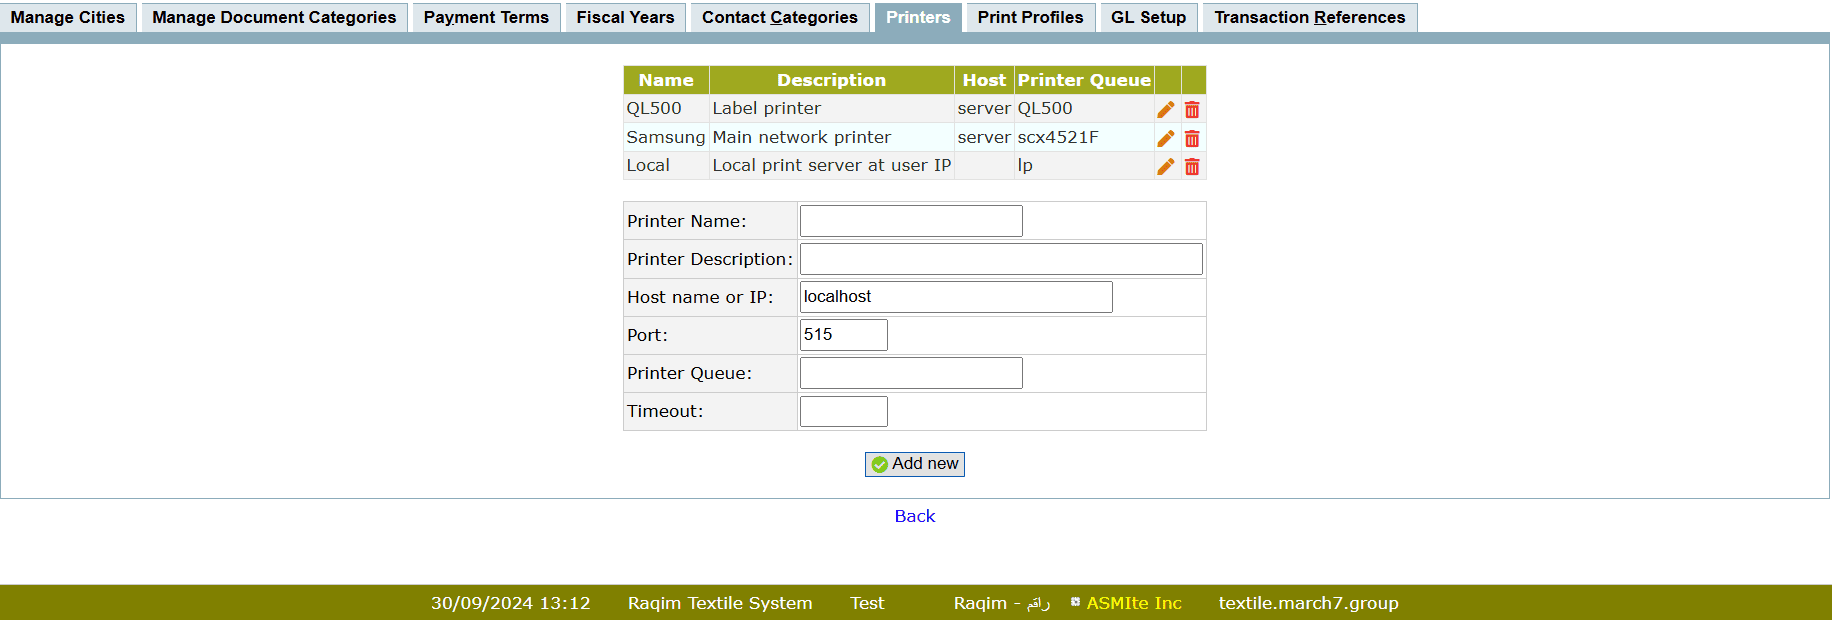Edit the Local printer entry
Viewport: 1832px width, 620px height.
[x=1166, y=167]
